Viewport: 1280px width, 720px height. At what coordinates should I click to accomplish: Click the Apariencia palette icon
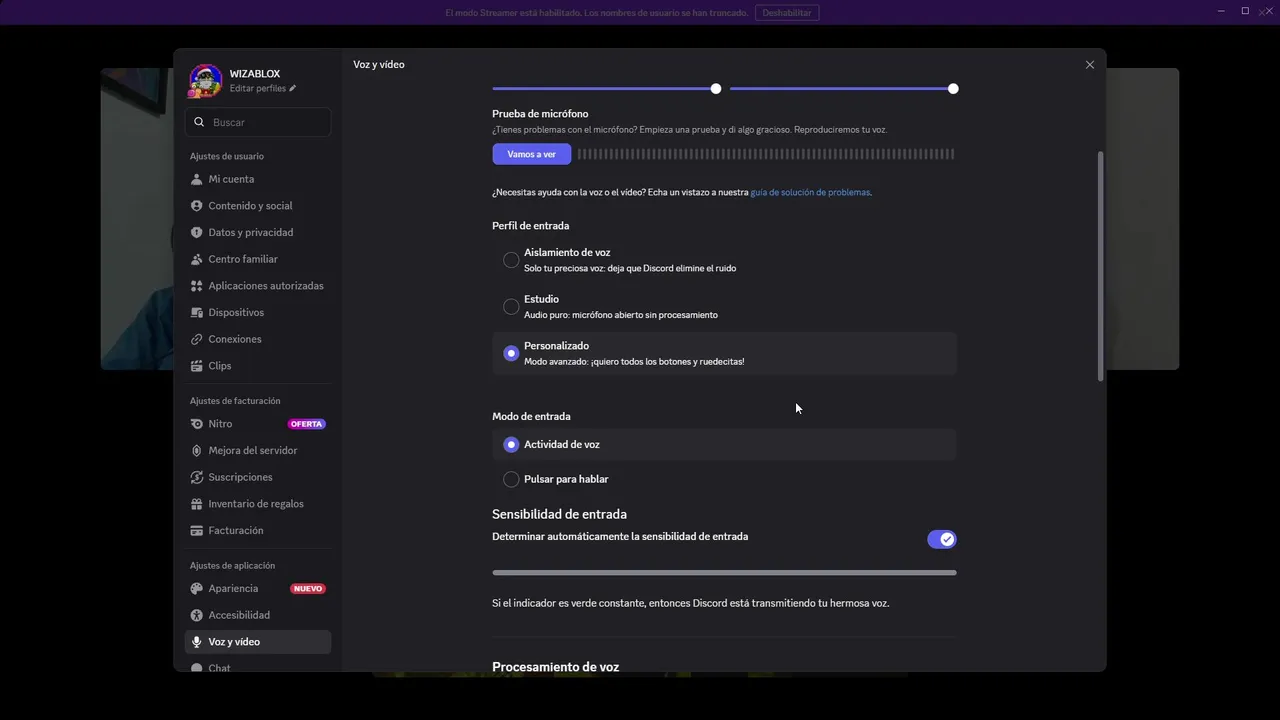pos(197,589)
